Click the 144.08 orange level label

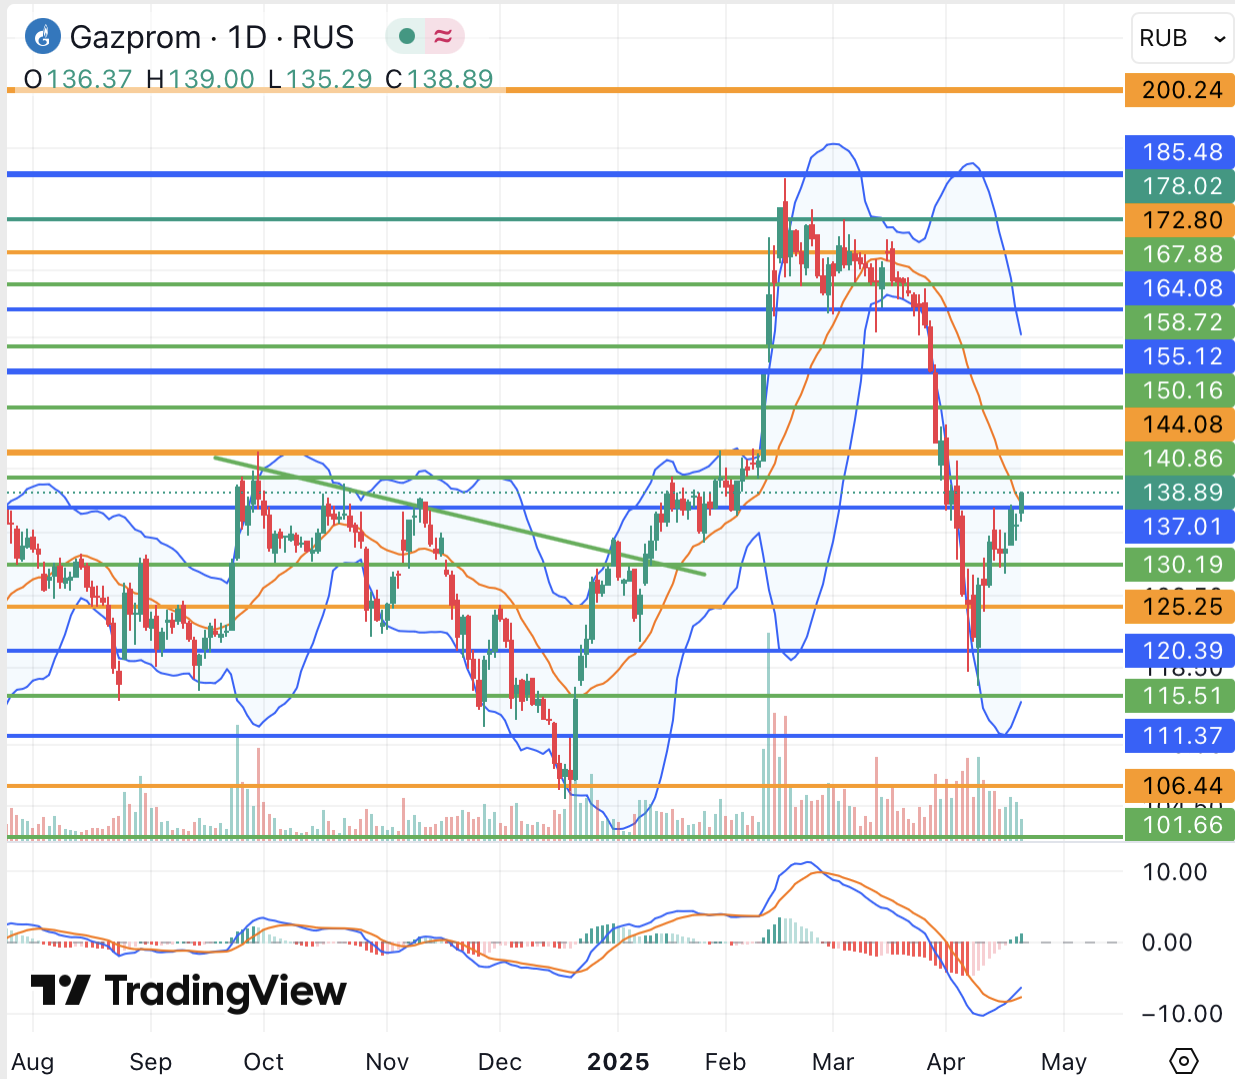tap(1181, 424)
